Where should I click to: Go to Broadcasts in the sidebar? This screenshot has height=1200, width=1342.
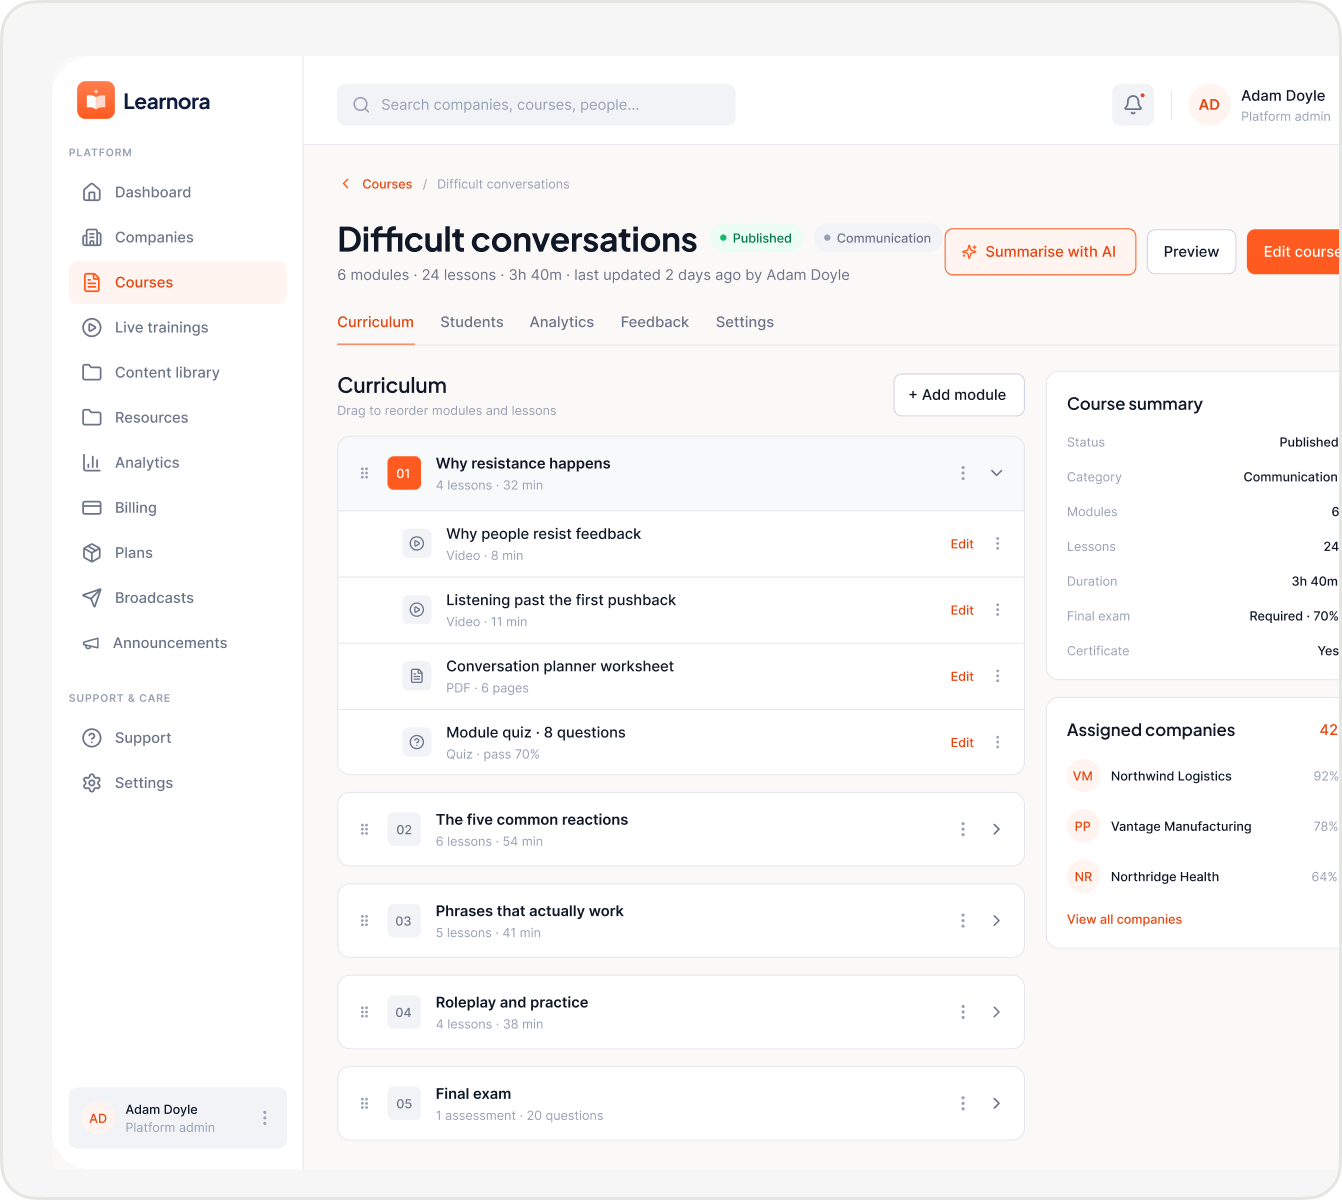point(178,598)
